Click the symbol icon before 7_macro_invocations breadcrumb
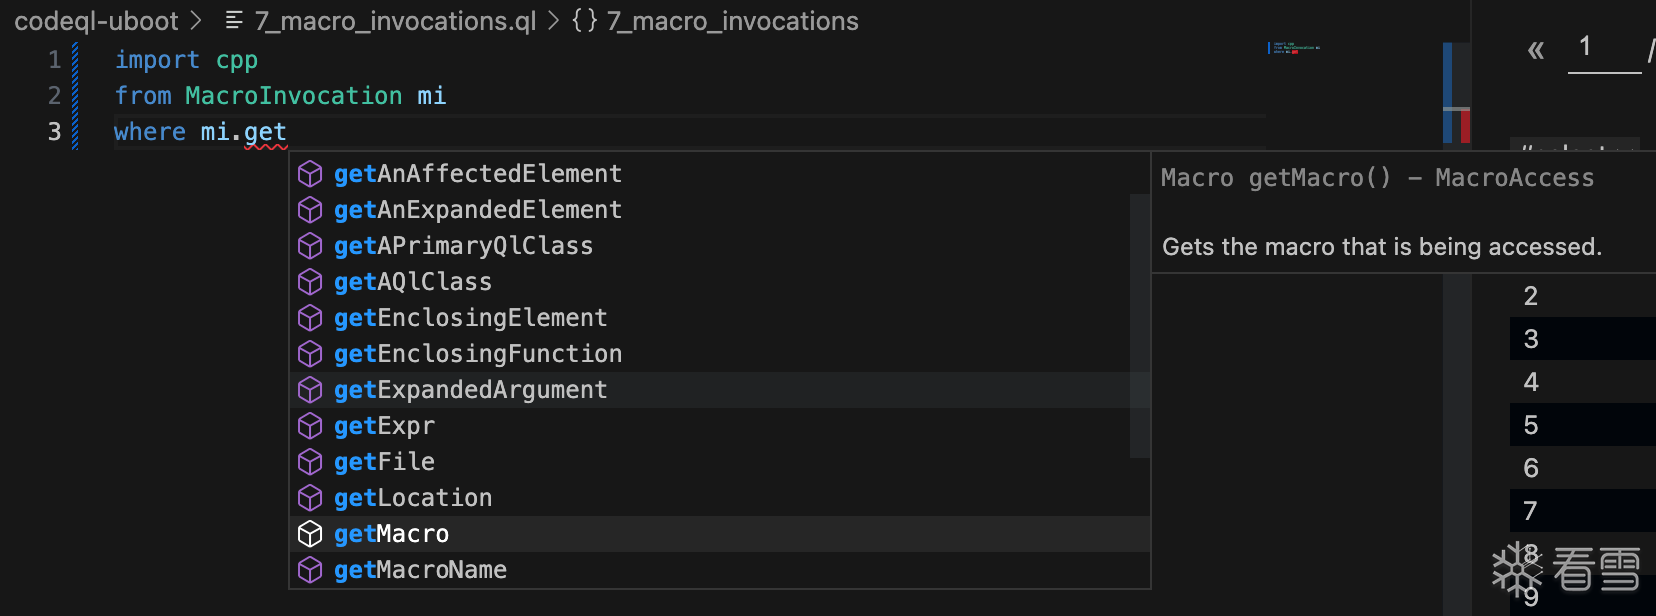This screenshot has width=1656, height=616. (x=585, y=21)
